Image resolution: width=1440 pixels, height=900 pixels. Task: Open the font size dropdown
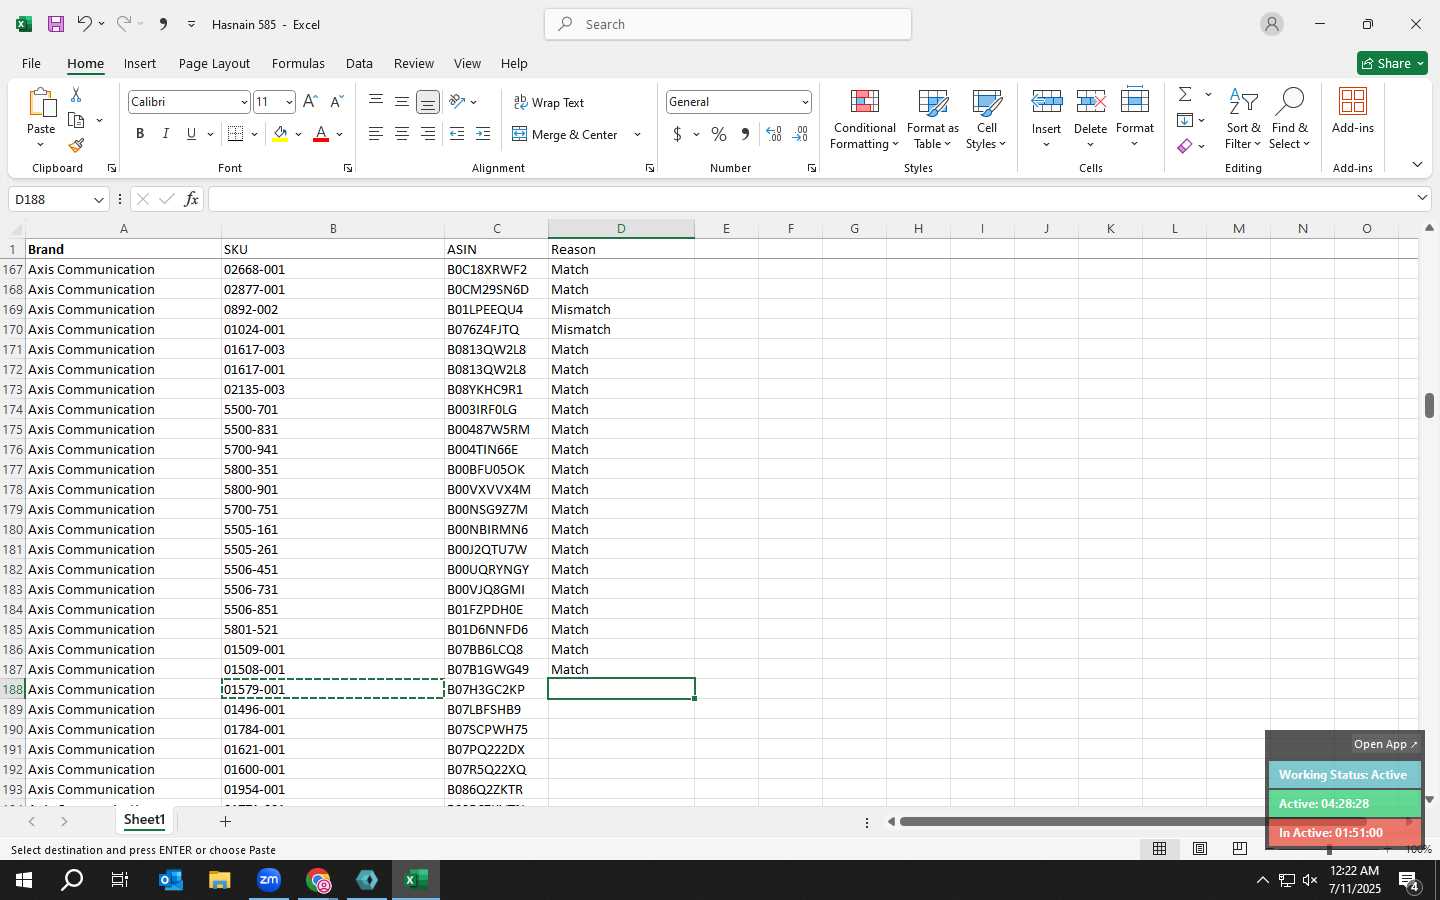coord(289,102)
